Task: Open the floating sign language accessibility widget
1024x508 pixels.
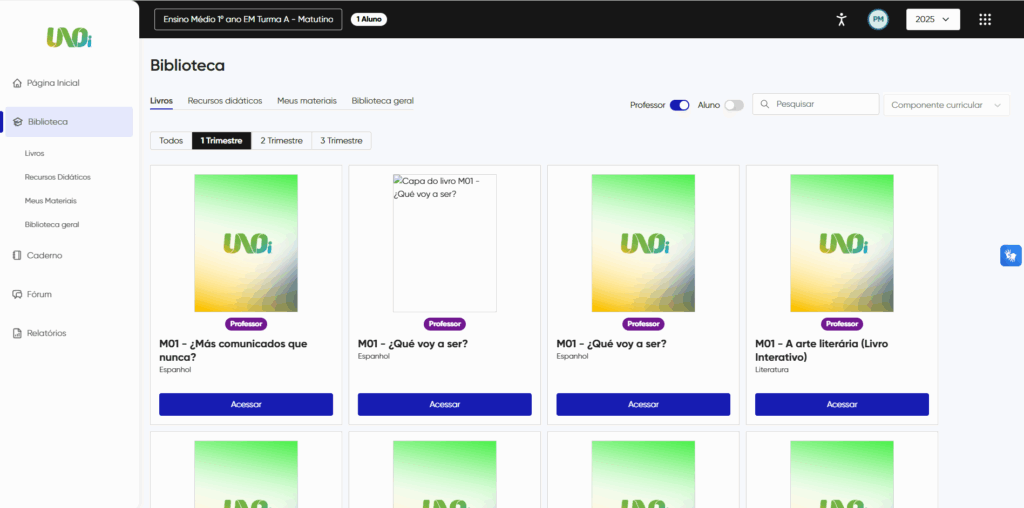Action: point(1010,256)
